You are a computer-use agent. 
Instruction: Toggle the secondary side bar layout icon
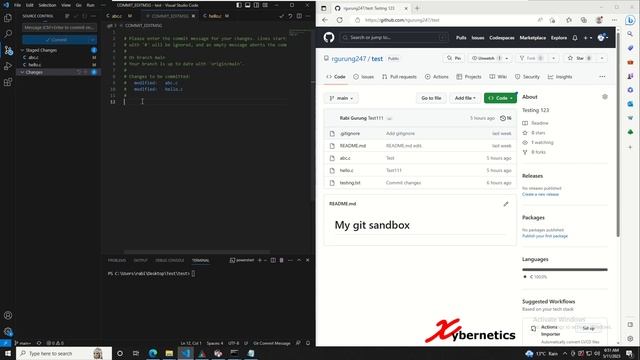tap(256, 5)
